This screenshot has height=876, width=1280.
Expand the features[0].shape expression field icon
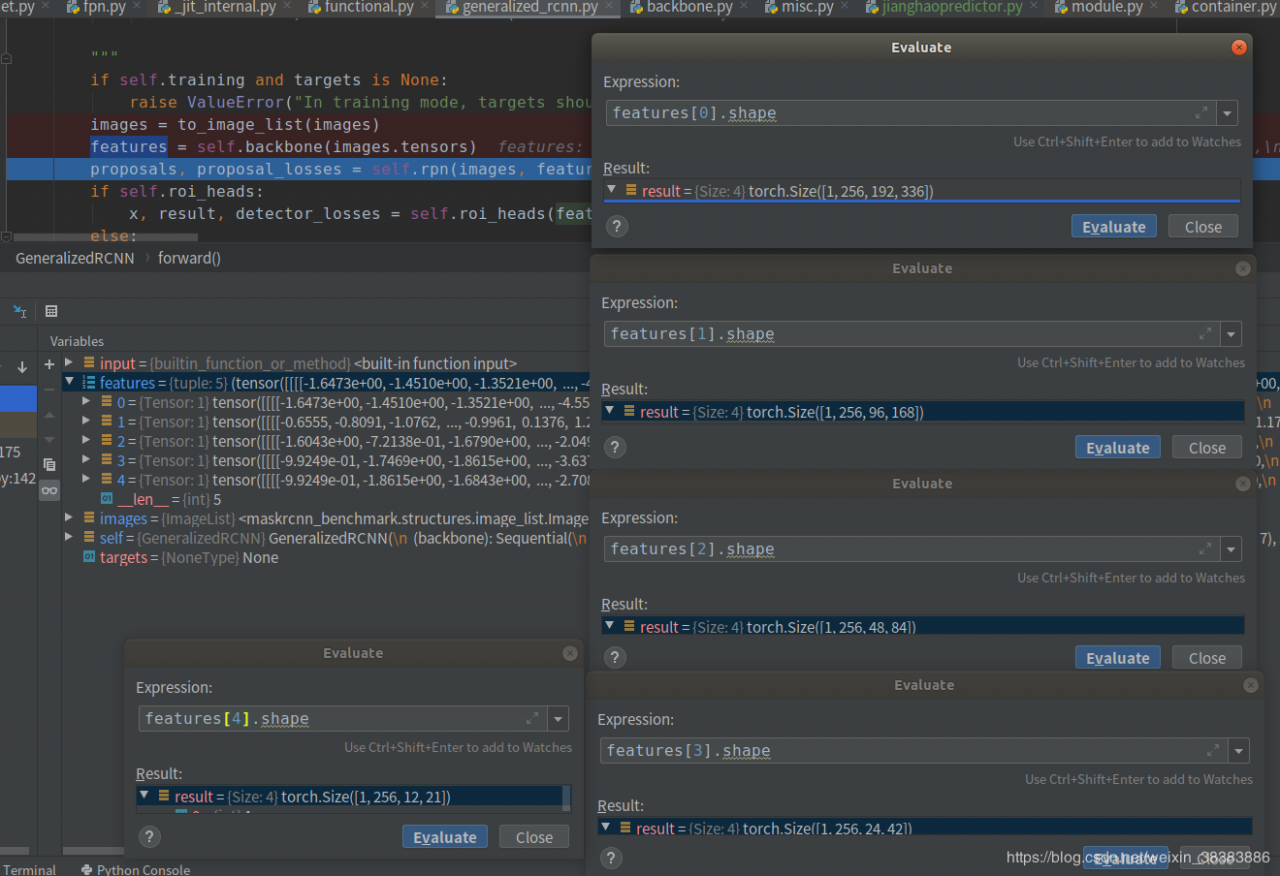tap(1202, 113)
